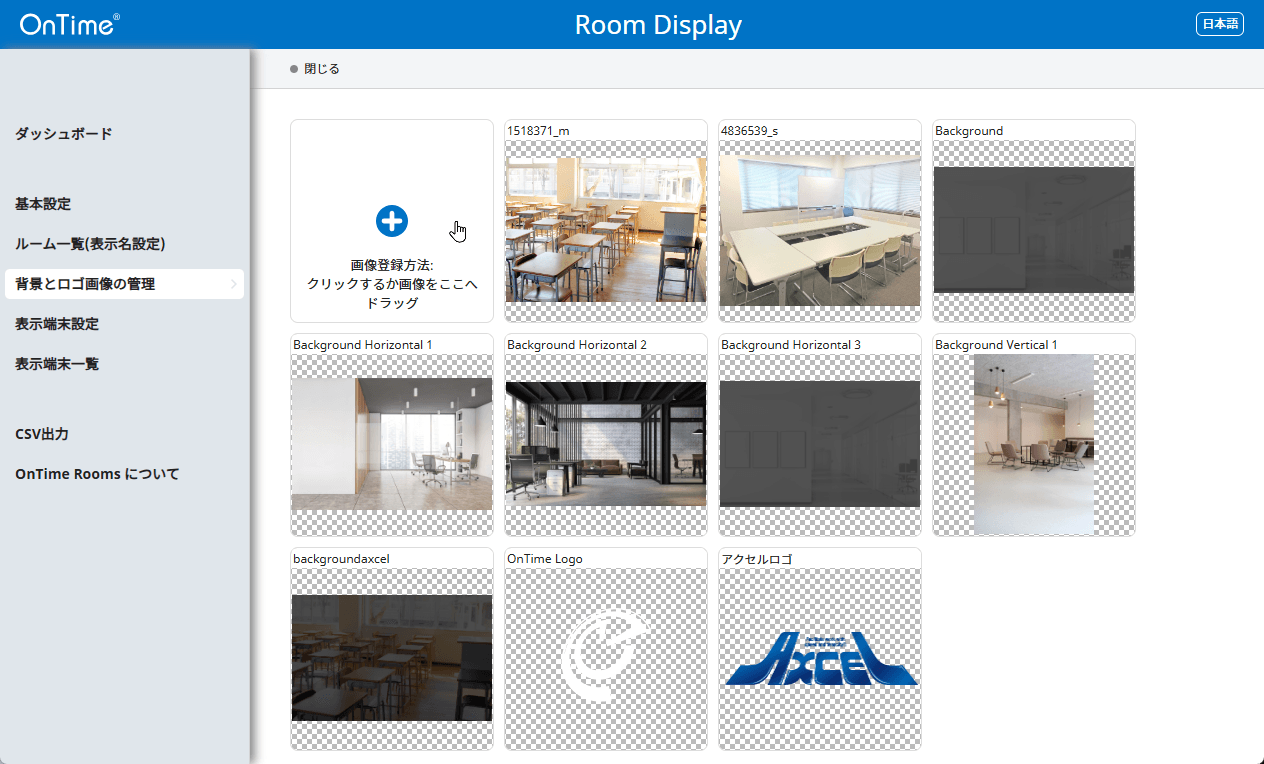The width and height of the screenshot is (1264, 764).
Task: Click the OnTime Logo image tile
Action: point(606,657)
